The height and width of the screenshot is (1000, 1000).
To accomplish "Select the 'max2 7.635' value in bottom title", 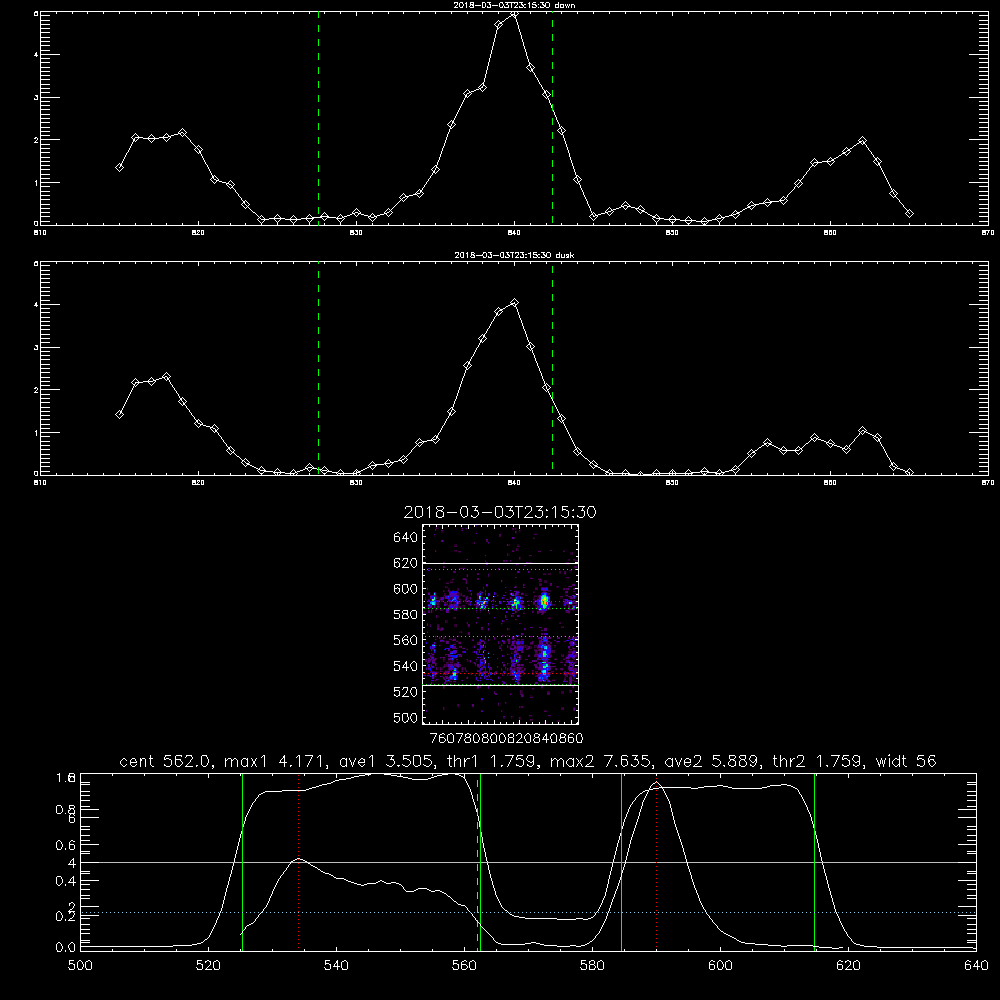I will pyautogui.click(x=602, y=761).
